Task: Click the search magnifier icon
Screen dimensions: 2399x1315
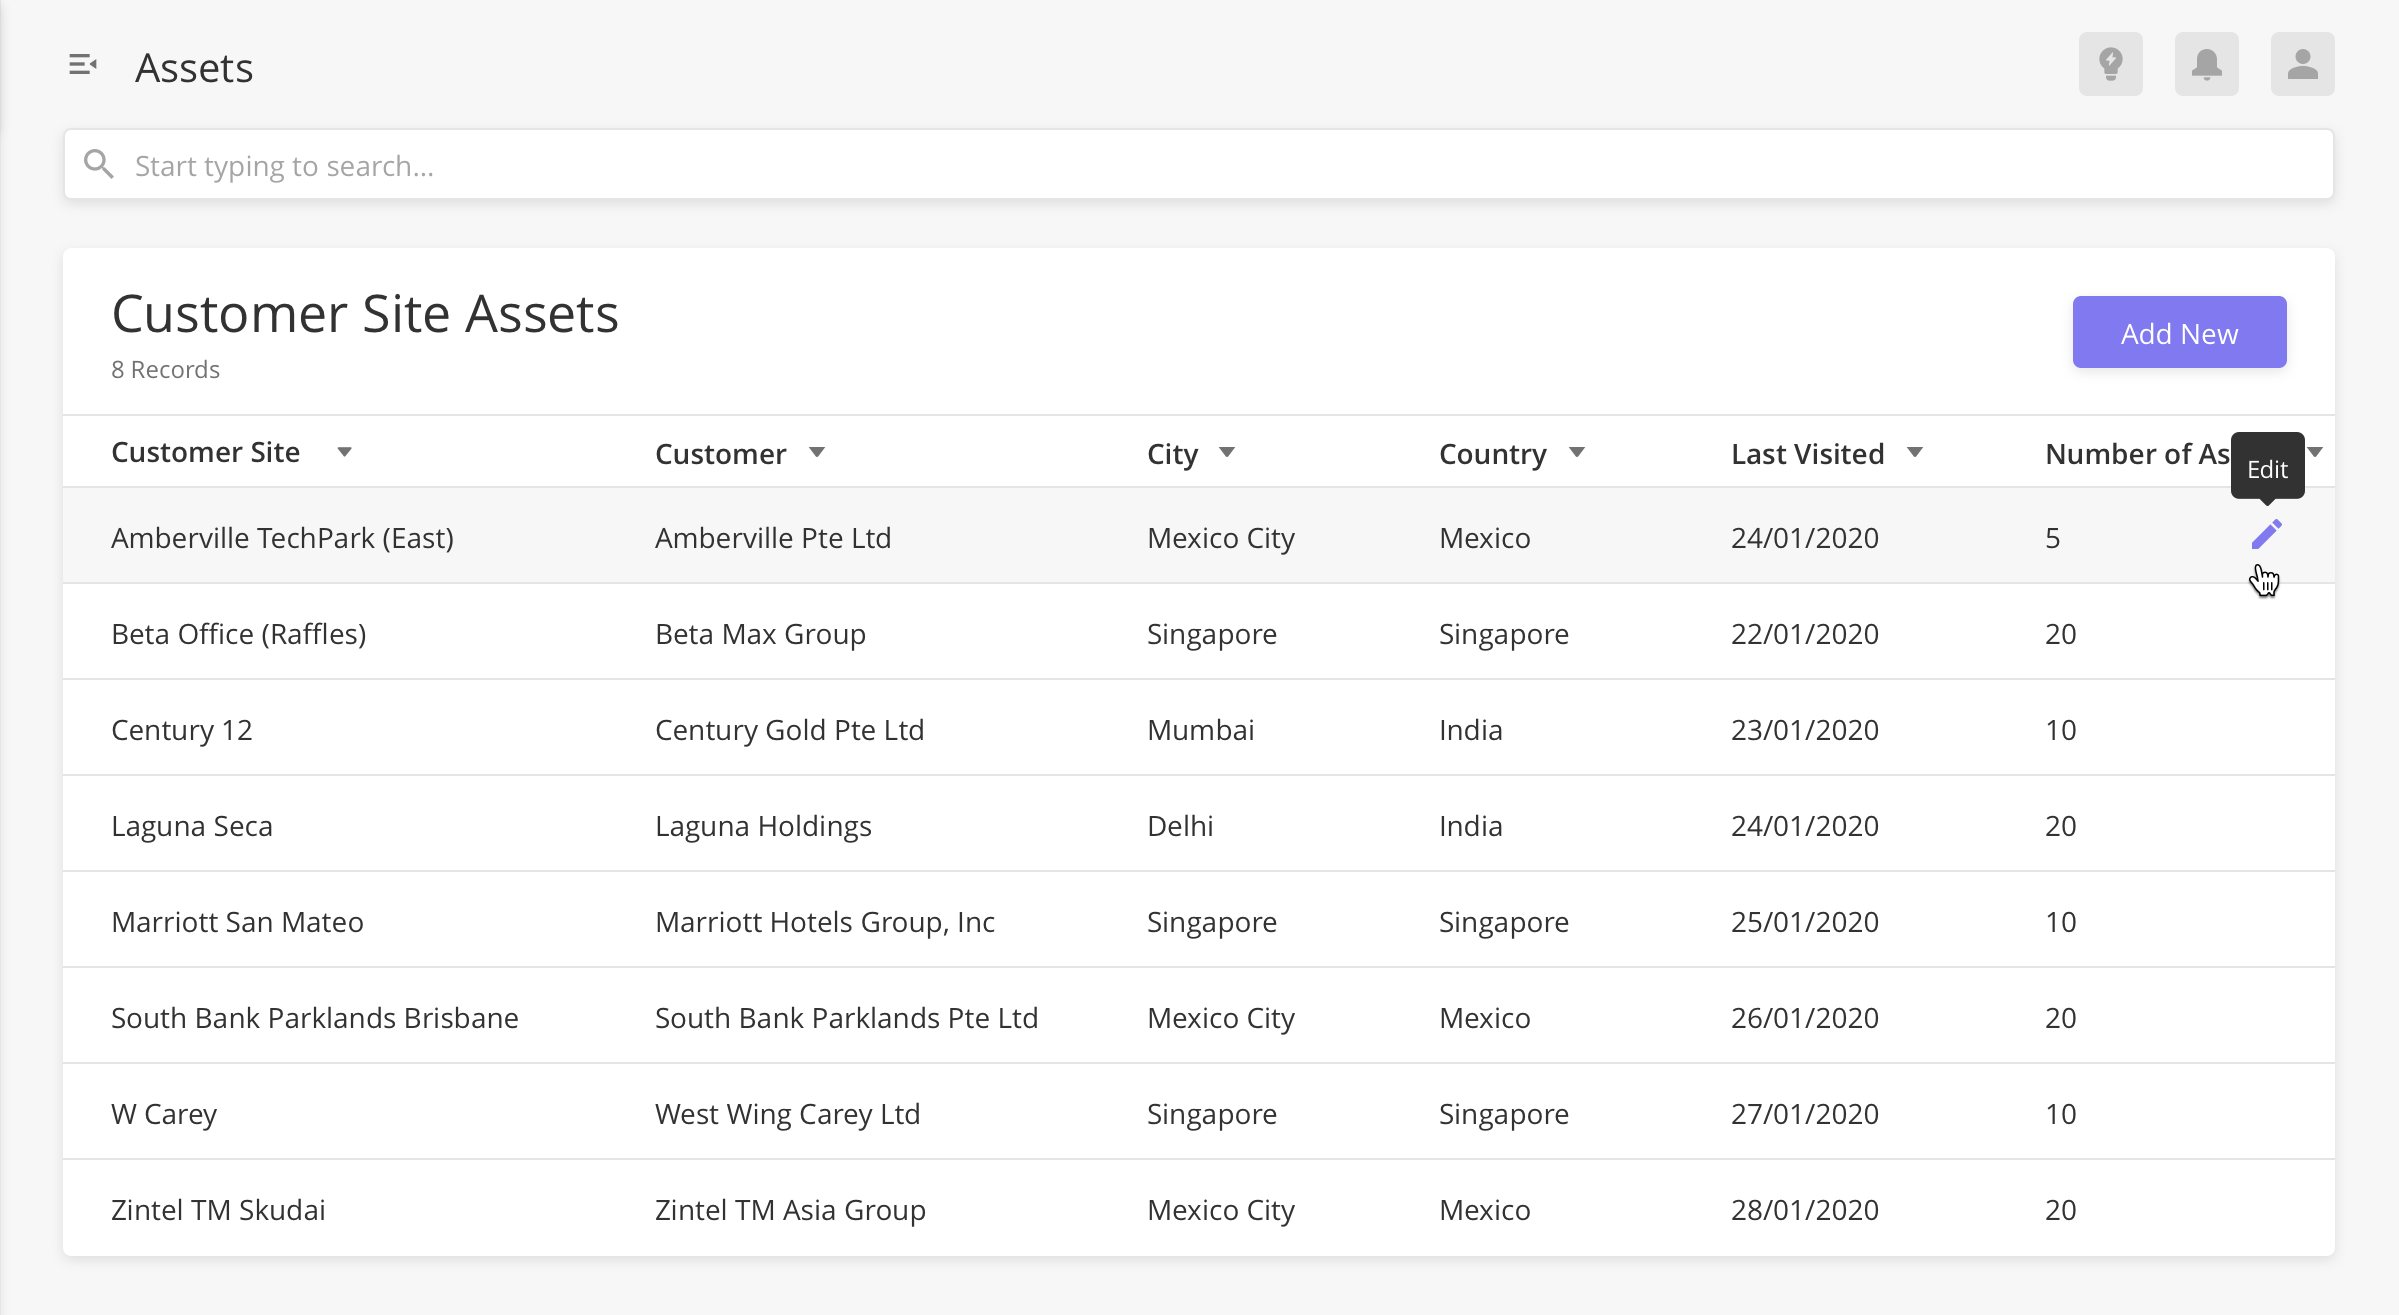Action: tap(99, 164)
